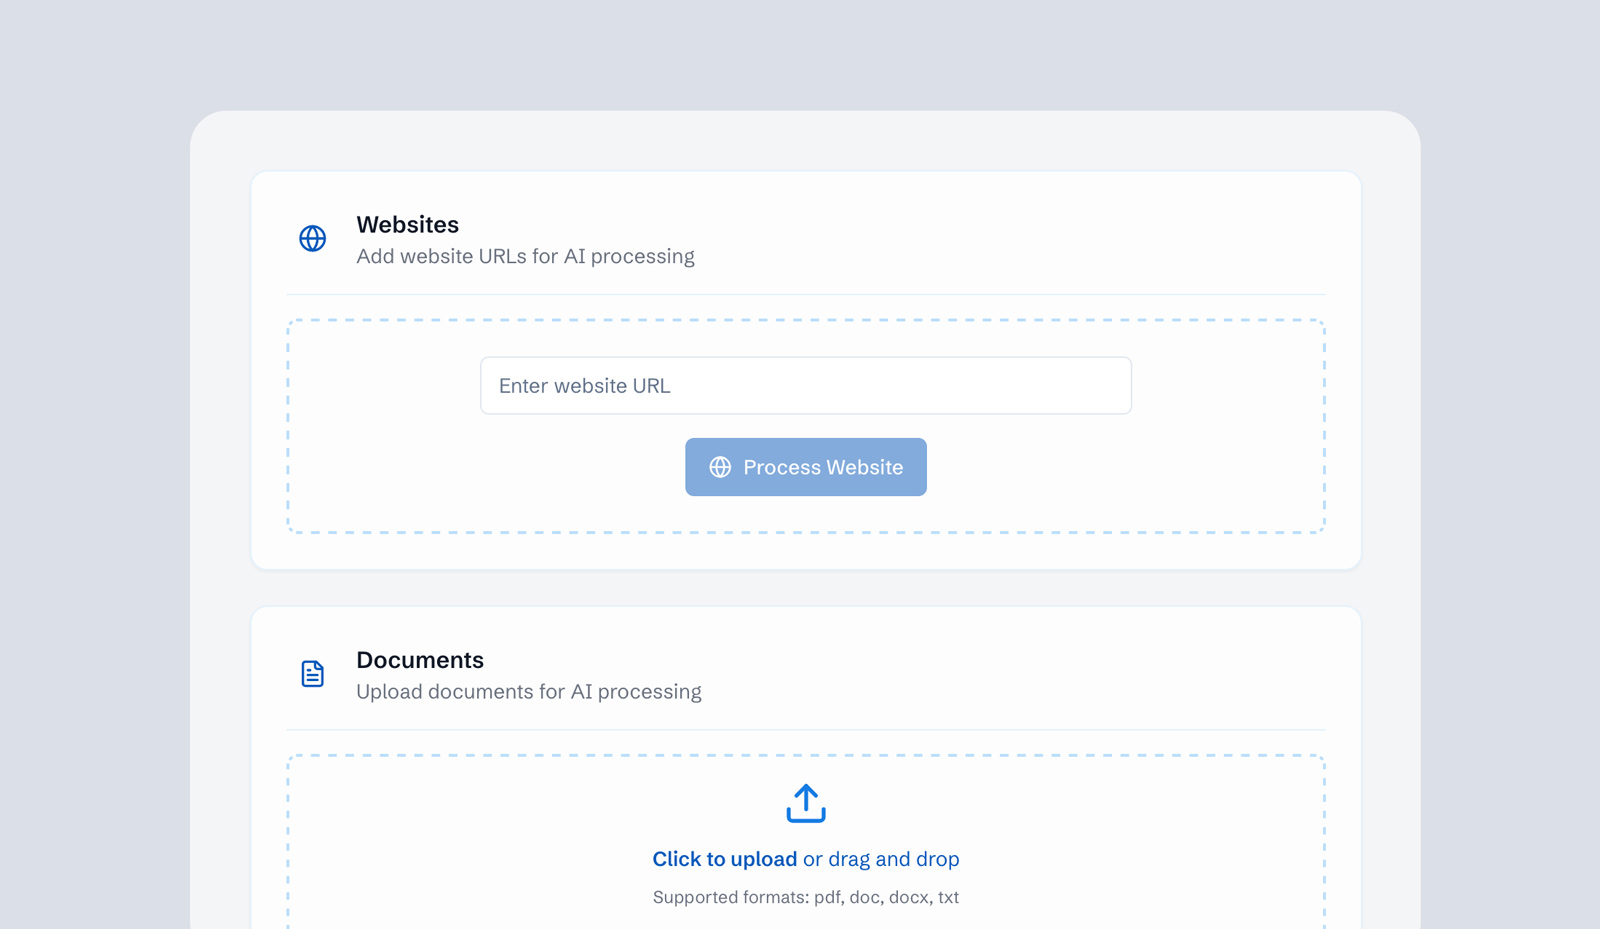1600x929 pixels.
Task: Open the file picker via Click to upload
Action: tap(724, 858)
